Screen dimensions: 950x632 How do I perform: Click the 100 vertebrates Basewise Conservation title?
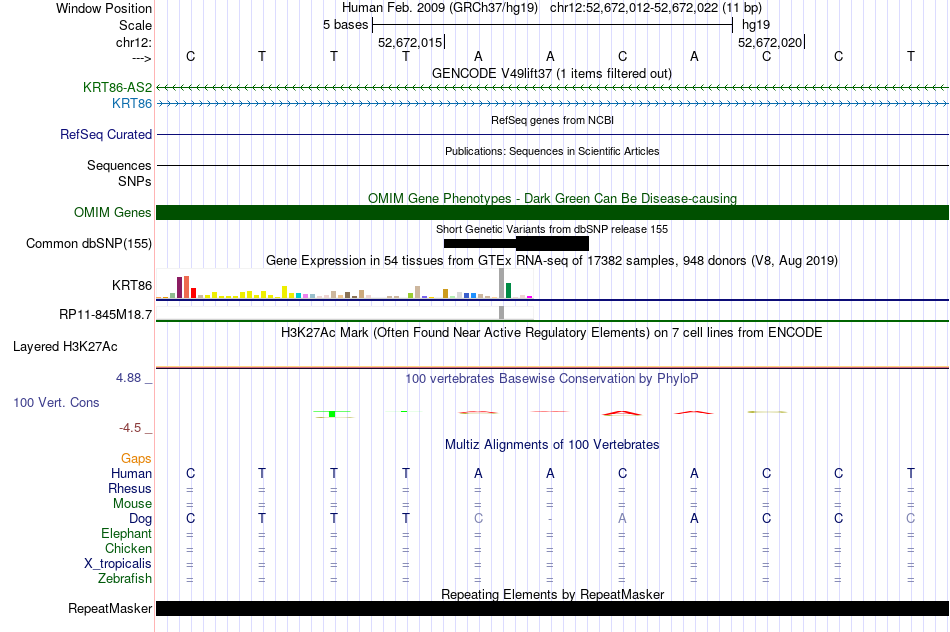(x=552, y=379)
